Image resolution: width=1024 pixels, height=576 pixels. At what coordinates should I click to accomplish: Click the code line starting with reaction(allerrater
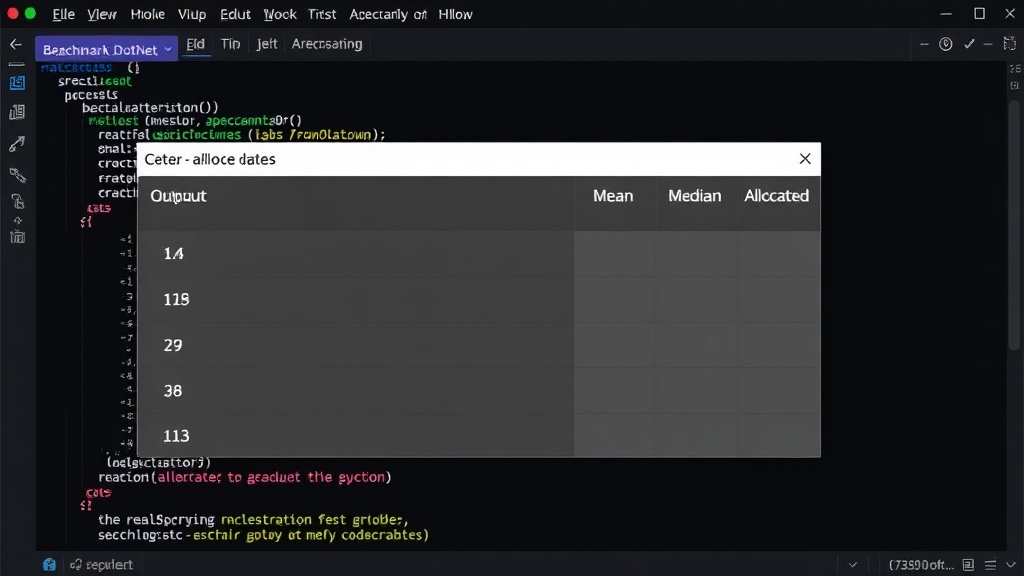[x=245, y=477]
